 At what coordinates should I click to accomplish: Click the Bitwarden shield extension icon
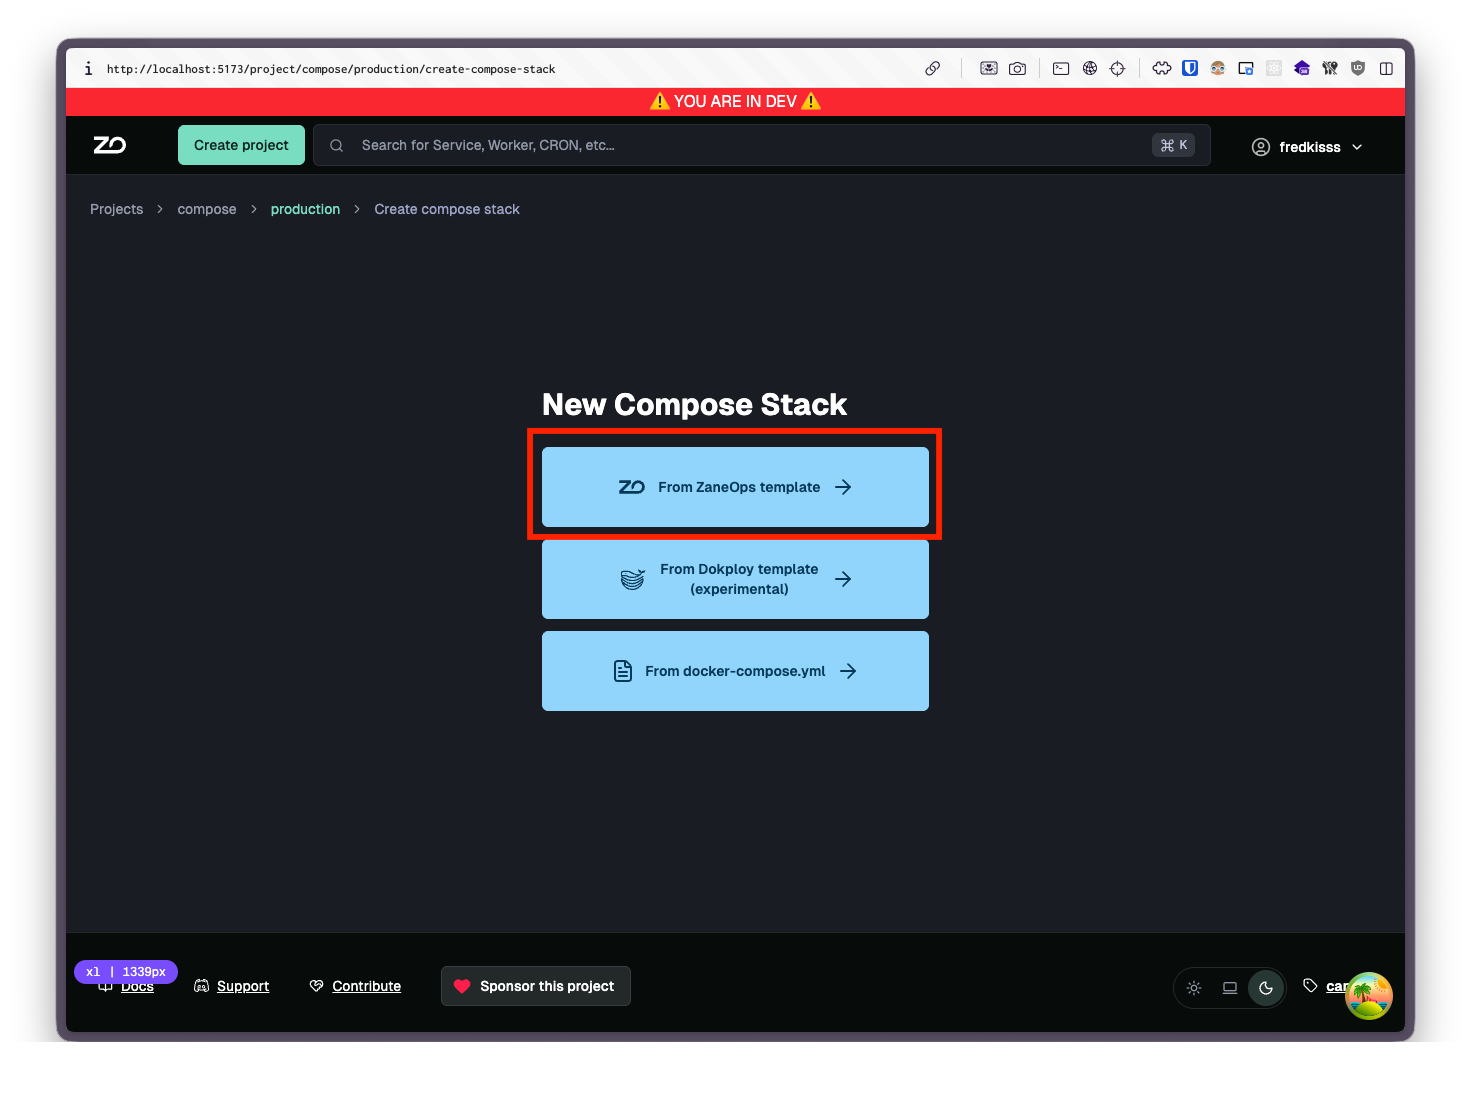click(x=1190, y=69)
